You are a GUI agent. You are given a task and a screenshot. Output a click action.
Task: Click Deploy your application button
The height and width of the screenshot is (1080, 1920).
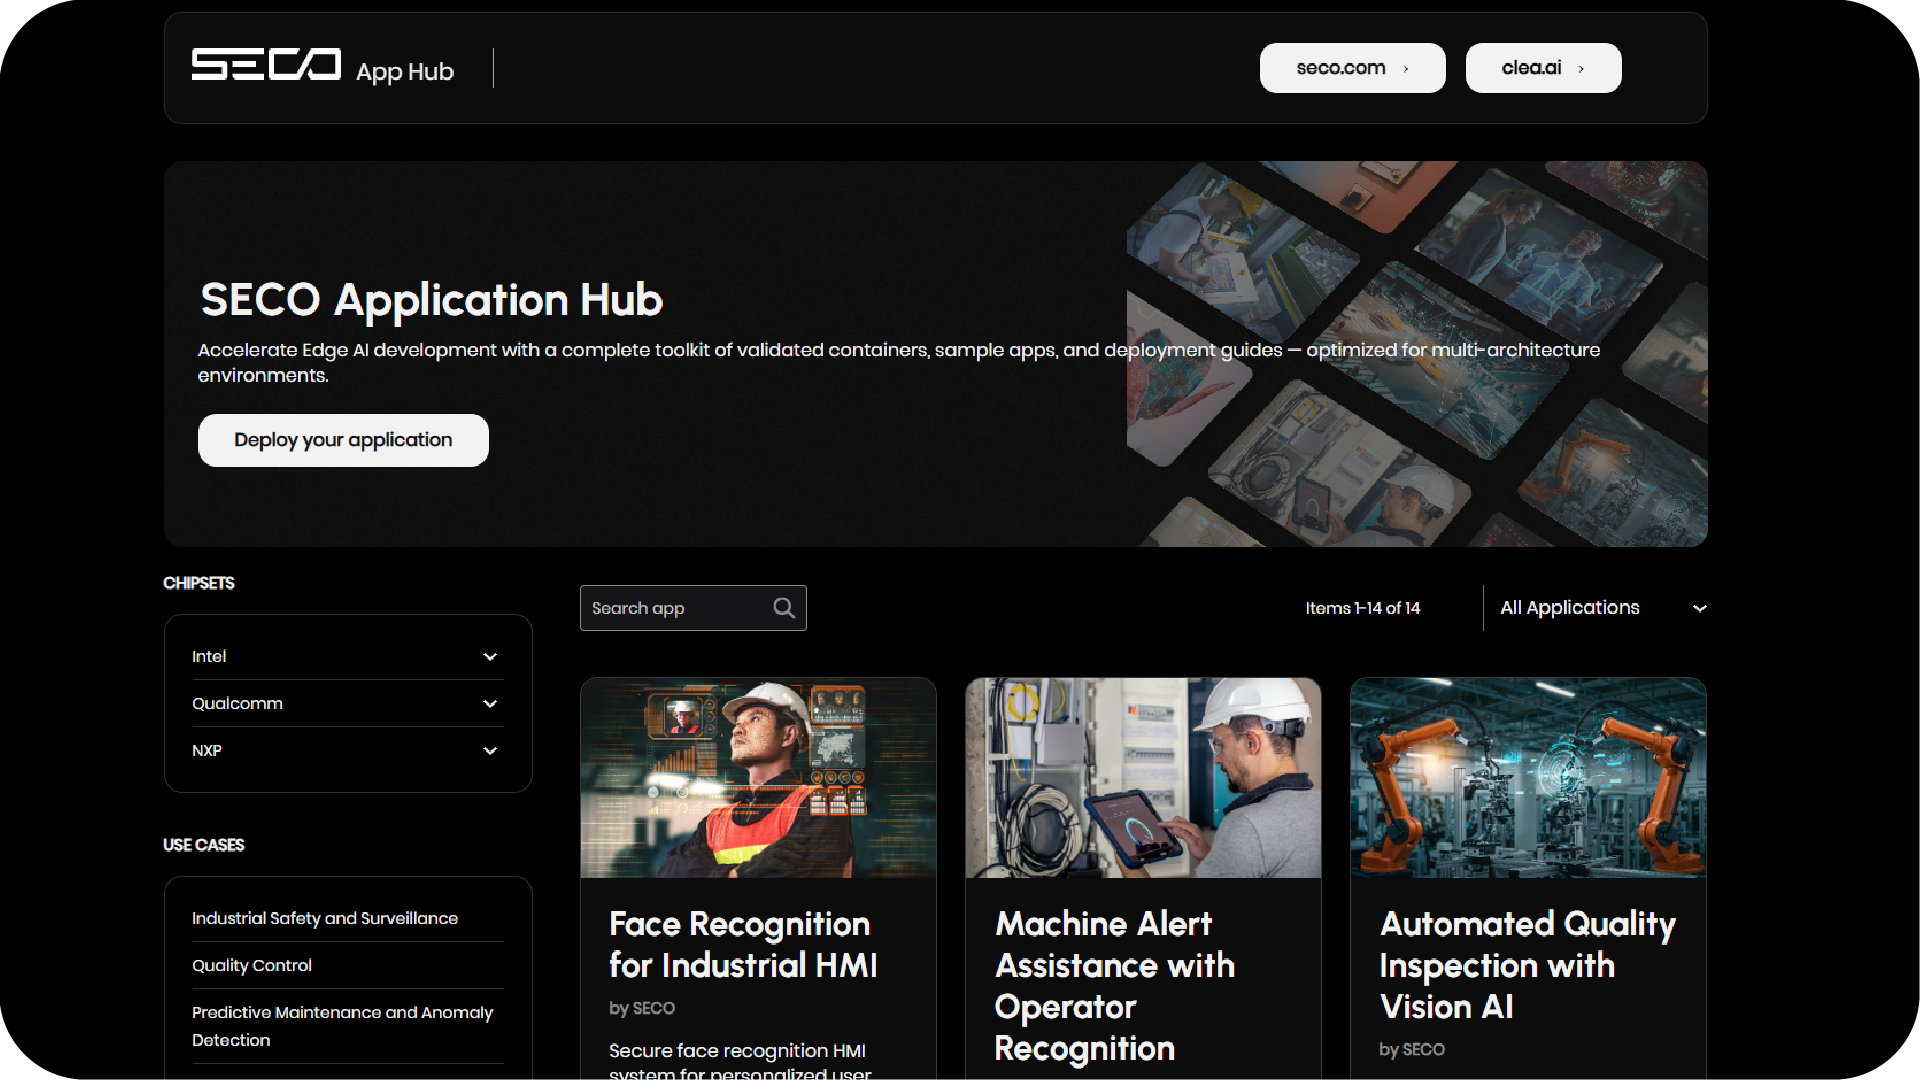click(x=343, y=440)
